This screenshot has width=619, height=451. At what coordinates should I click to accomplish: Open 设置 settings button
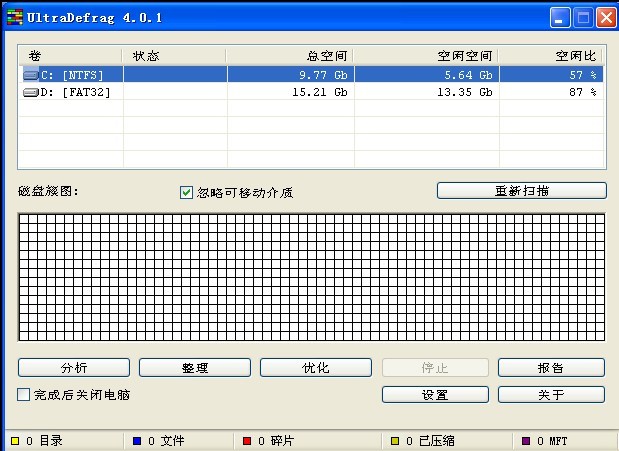point(435,395)
